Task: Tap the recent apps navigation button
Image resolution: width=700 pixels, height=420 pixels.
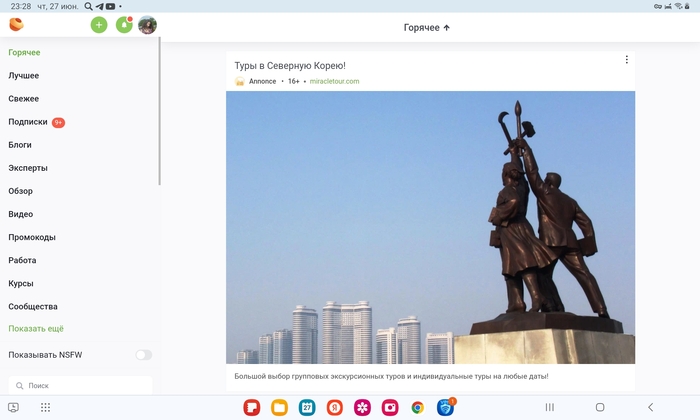Action: pyautogui.click(x=550, y=407)
